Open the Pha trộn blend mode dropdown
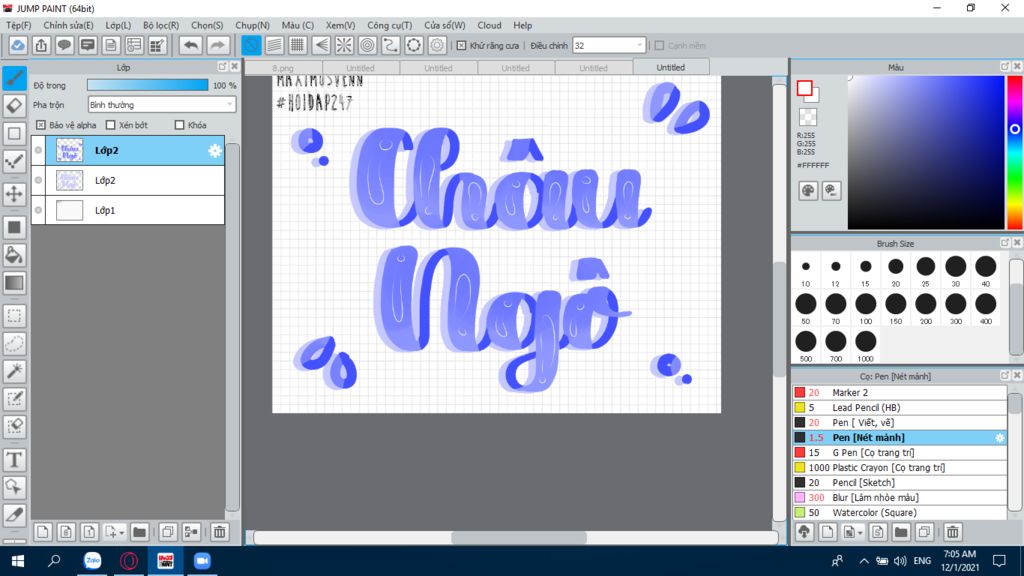The width and height of the screenshot is (1024, 576). tap(161, 104)
